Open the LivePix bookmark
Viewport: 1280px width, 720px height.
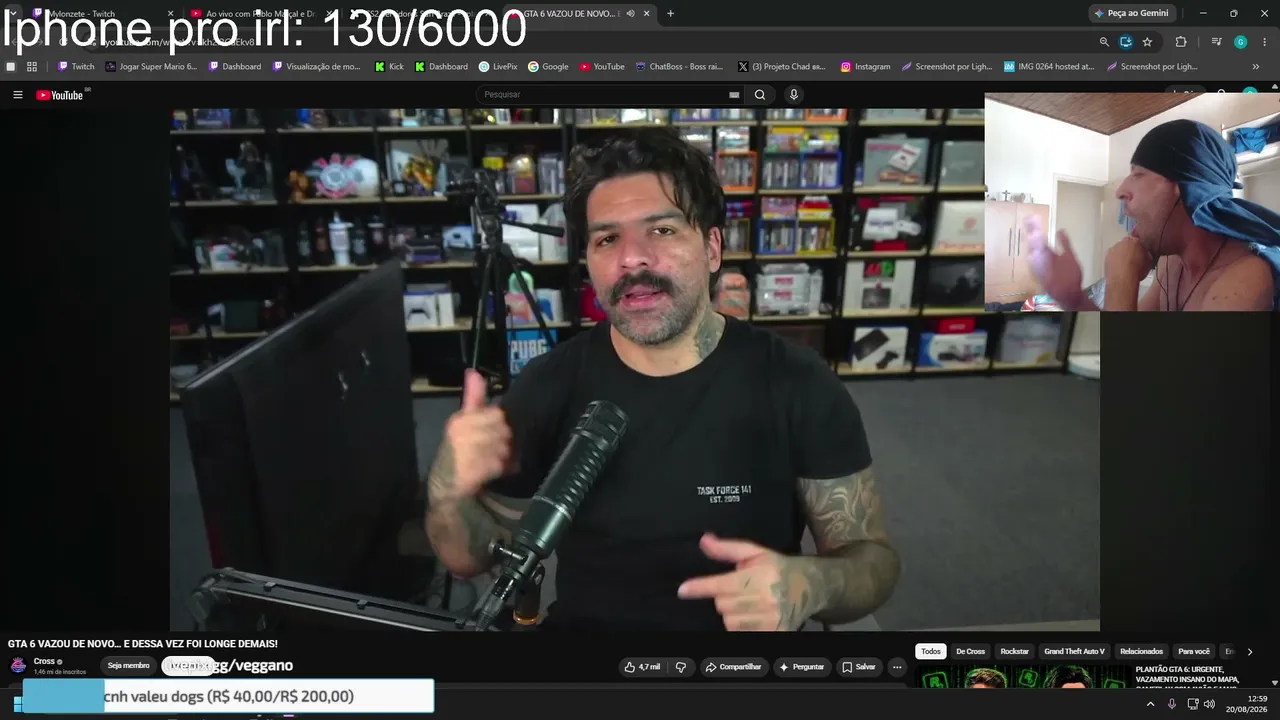click(498, 67)
